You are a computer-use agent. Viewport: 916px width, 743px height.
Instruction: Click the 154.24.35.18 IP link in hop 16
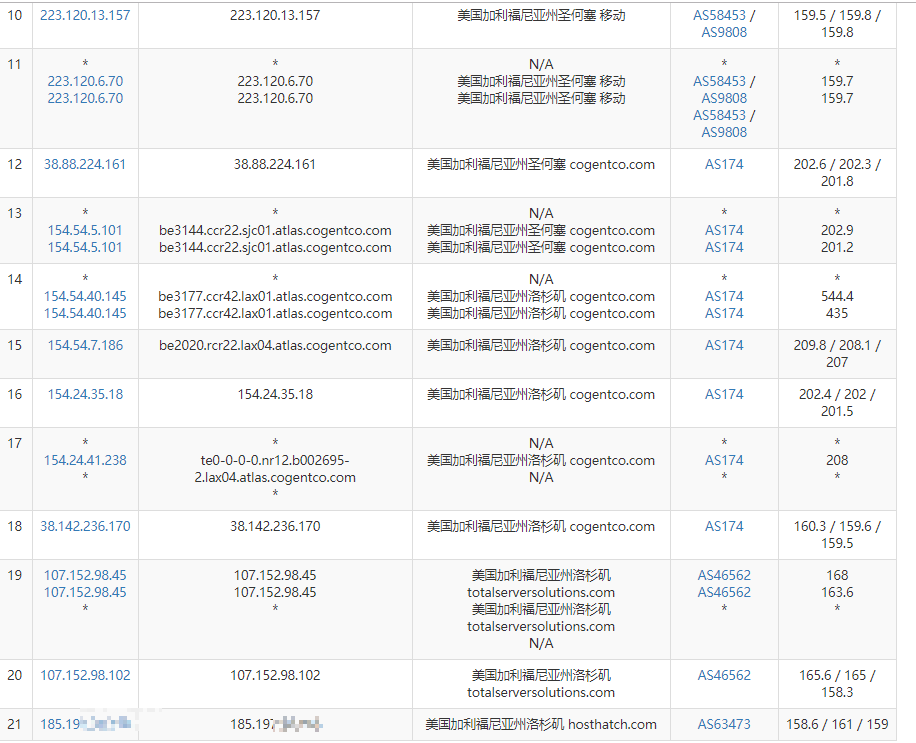coord(85,394)
